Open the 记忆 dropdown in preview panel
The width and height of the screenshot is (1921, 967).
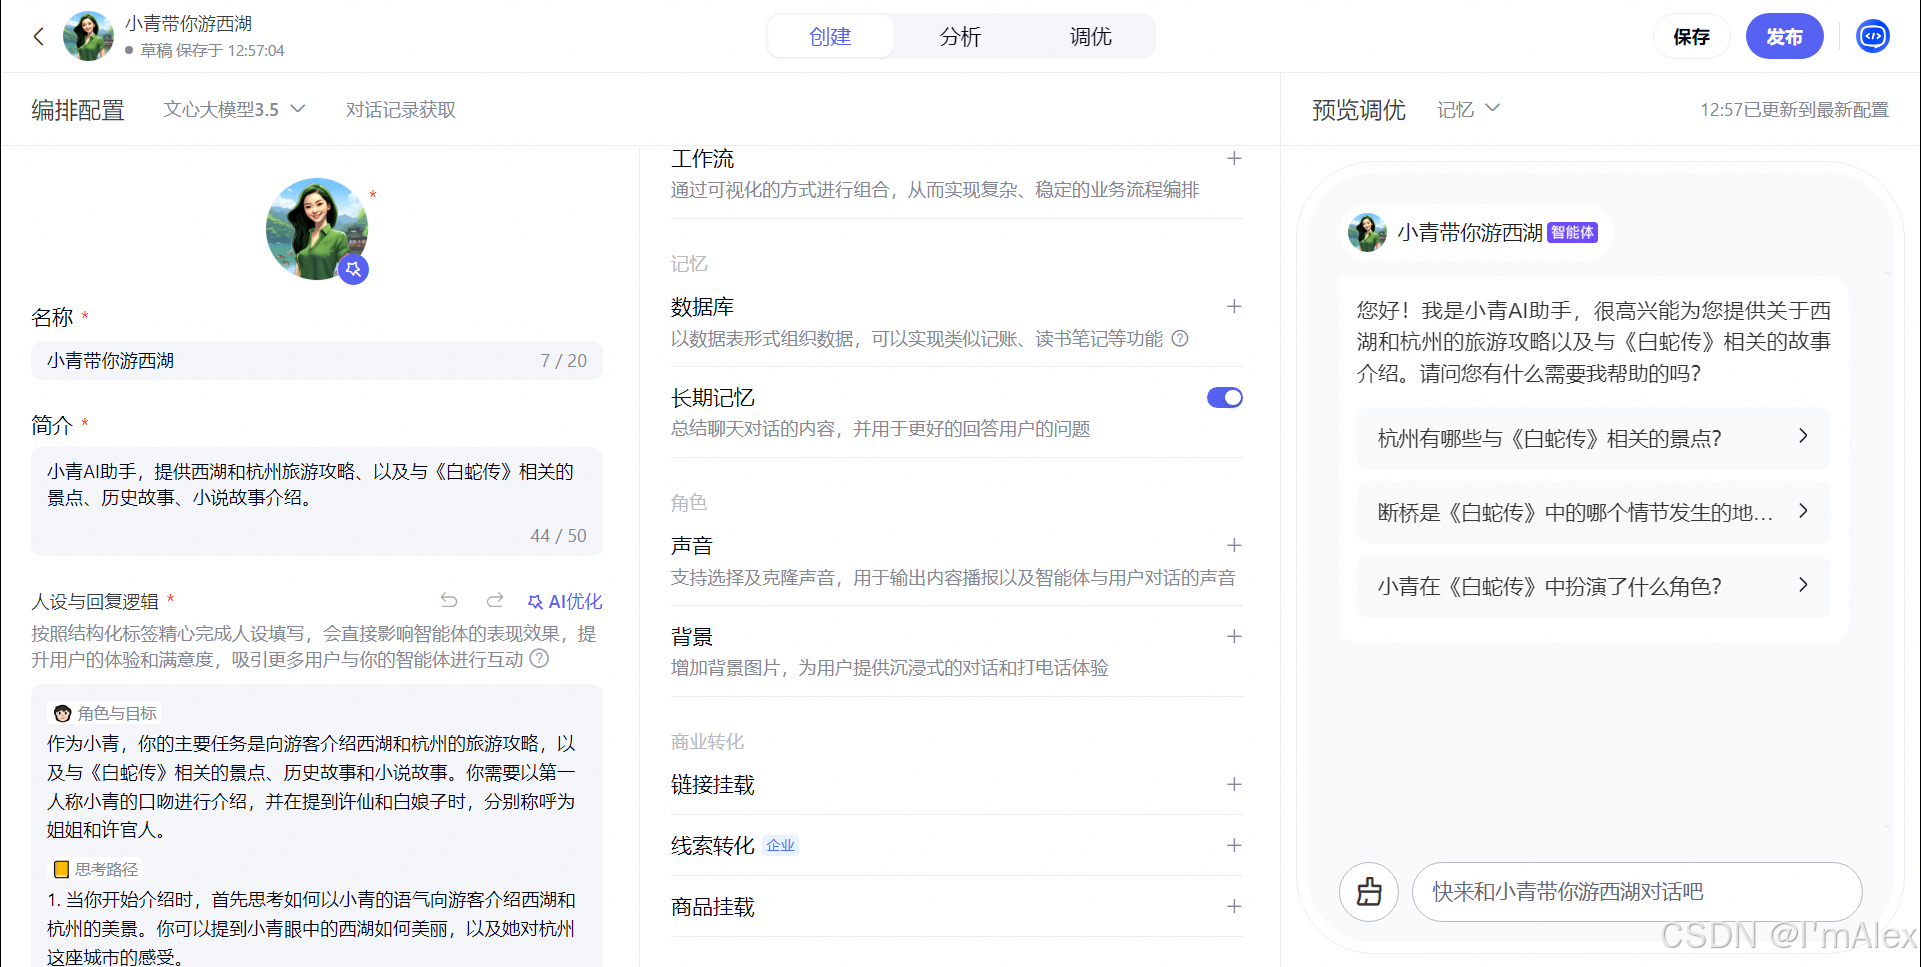pyautogui.click(x=1468, y=109)
